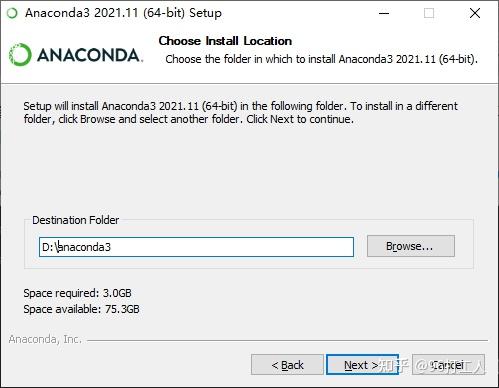Image resolution: width=499 pixels, height=388 pixels.
Task: Click the greyed-out maximize button
Action: click(x=429, y=13)
